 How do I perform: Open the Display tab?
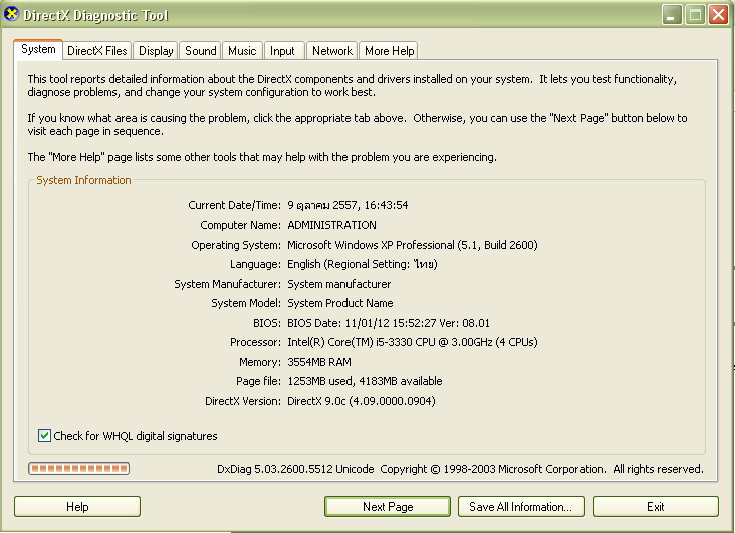click(x=156, y=51)
